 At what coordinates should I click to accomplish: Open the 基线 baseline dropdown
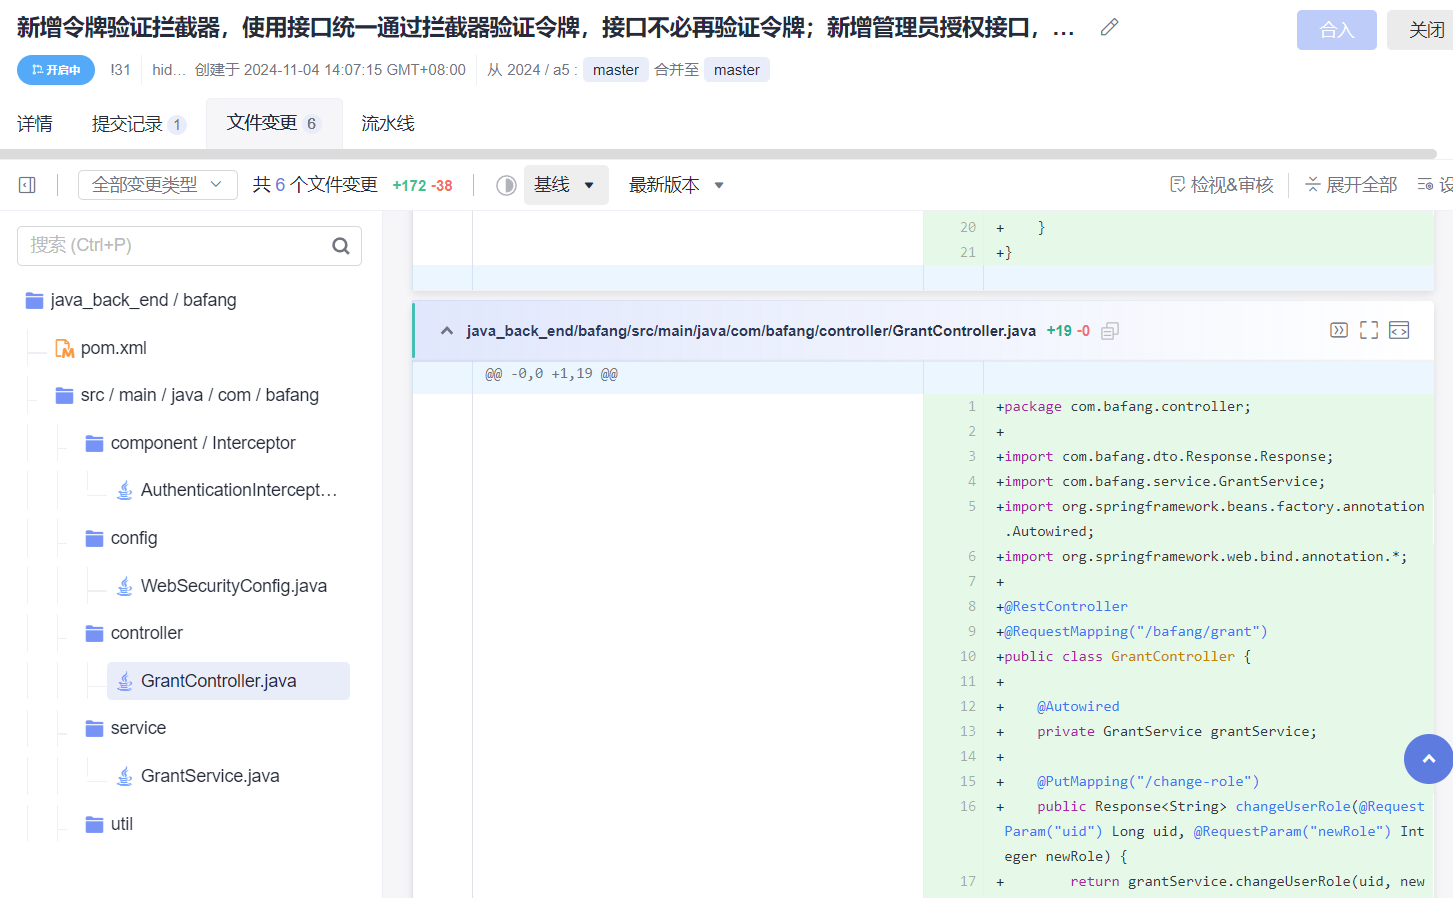coord(565,185)
